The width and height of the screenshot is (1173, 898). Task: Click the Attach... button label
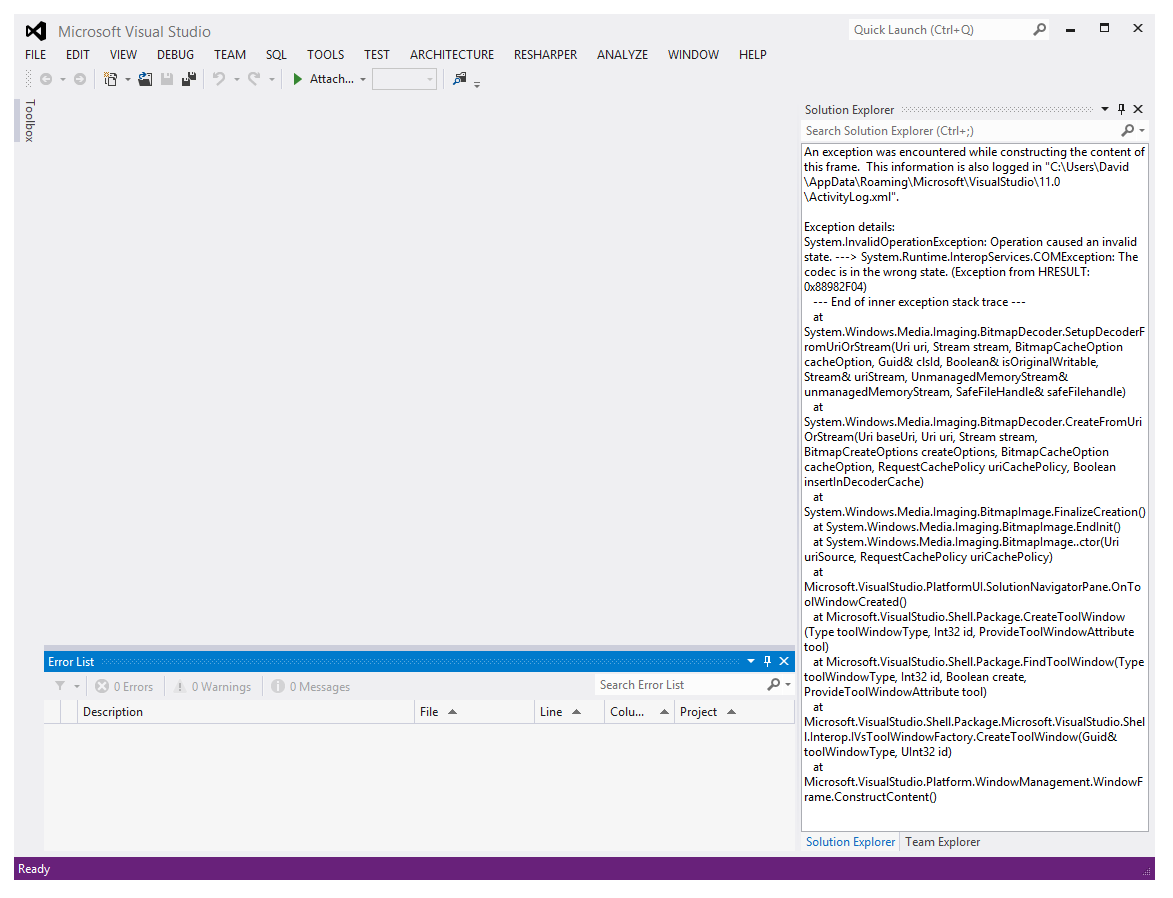point(332,79)
